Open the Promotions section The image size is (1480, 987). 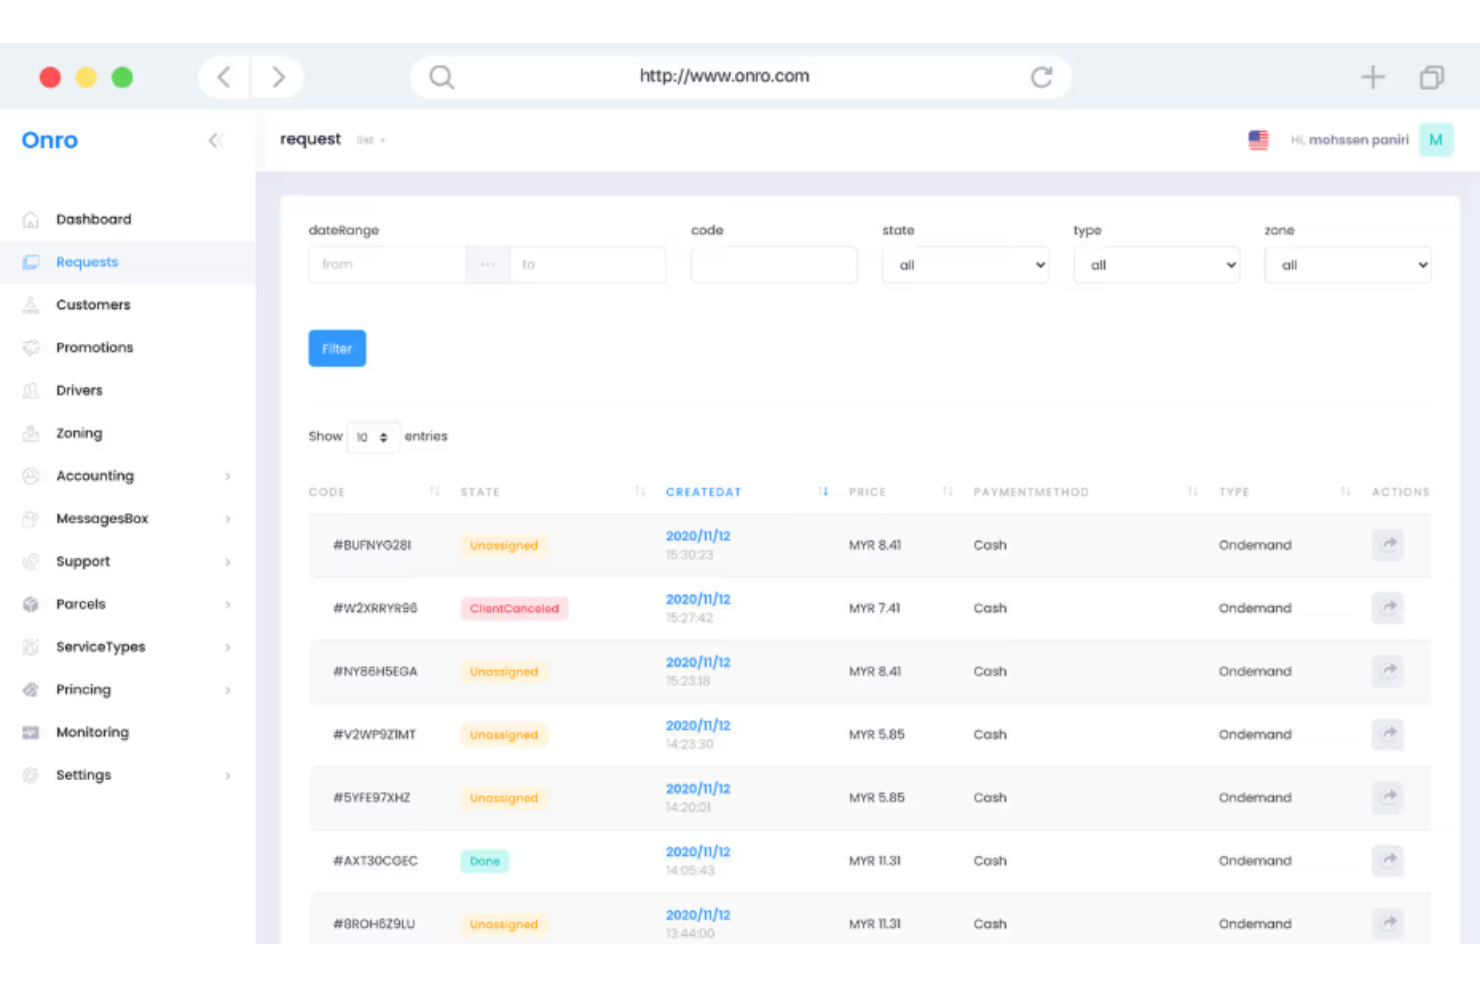tap(94, 347)
